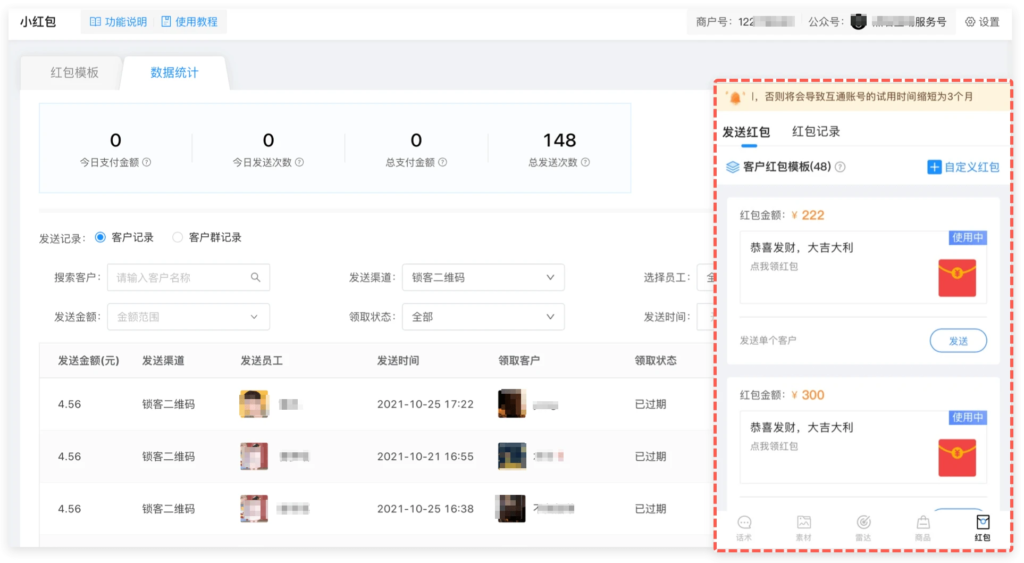Click the 已过期 status in the 17:22 row

click(650, 404)
